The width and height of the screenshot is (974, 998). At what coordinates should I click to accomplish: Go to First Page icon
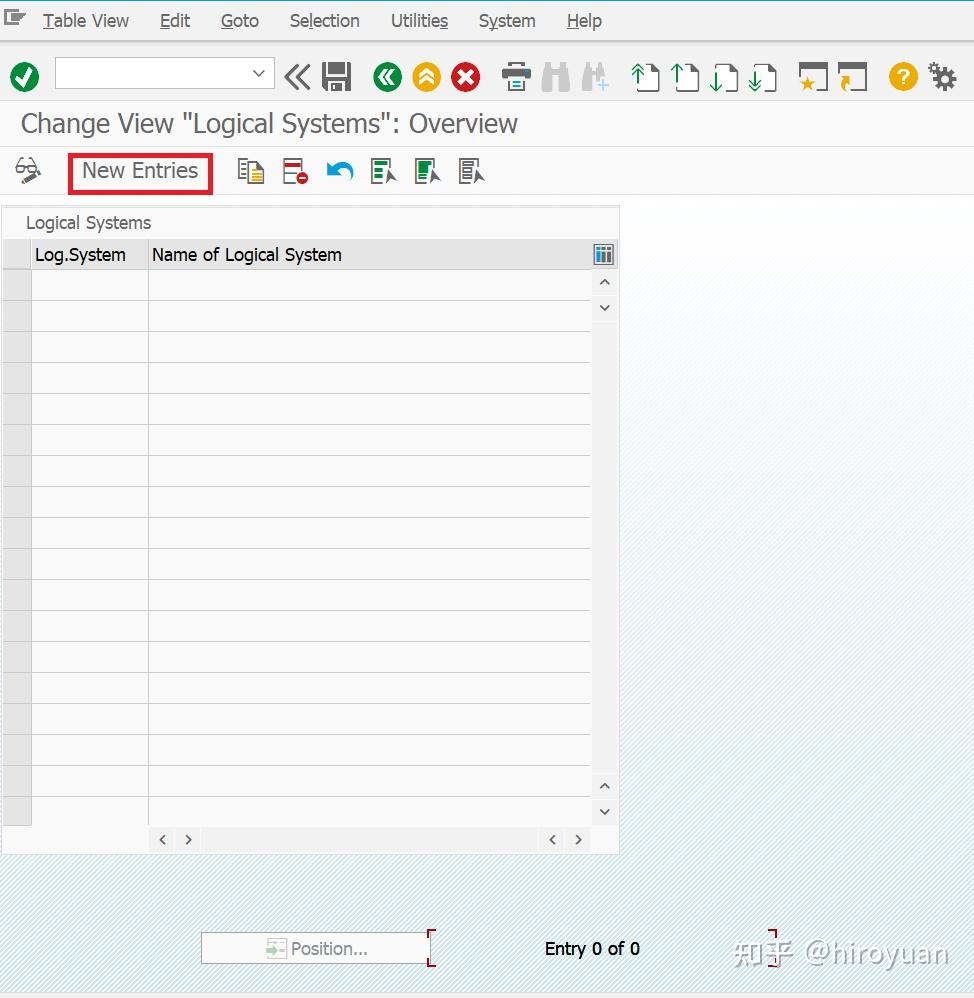[x=645, y=77]
